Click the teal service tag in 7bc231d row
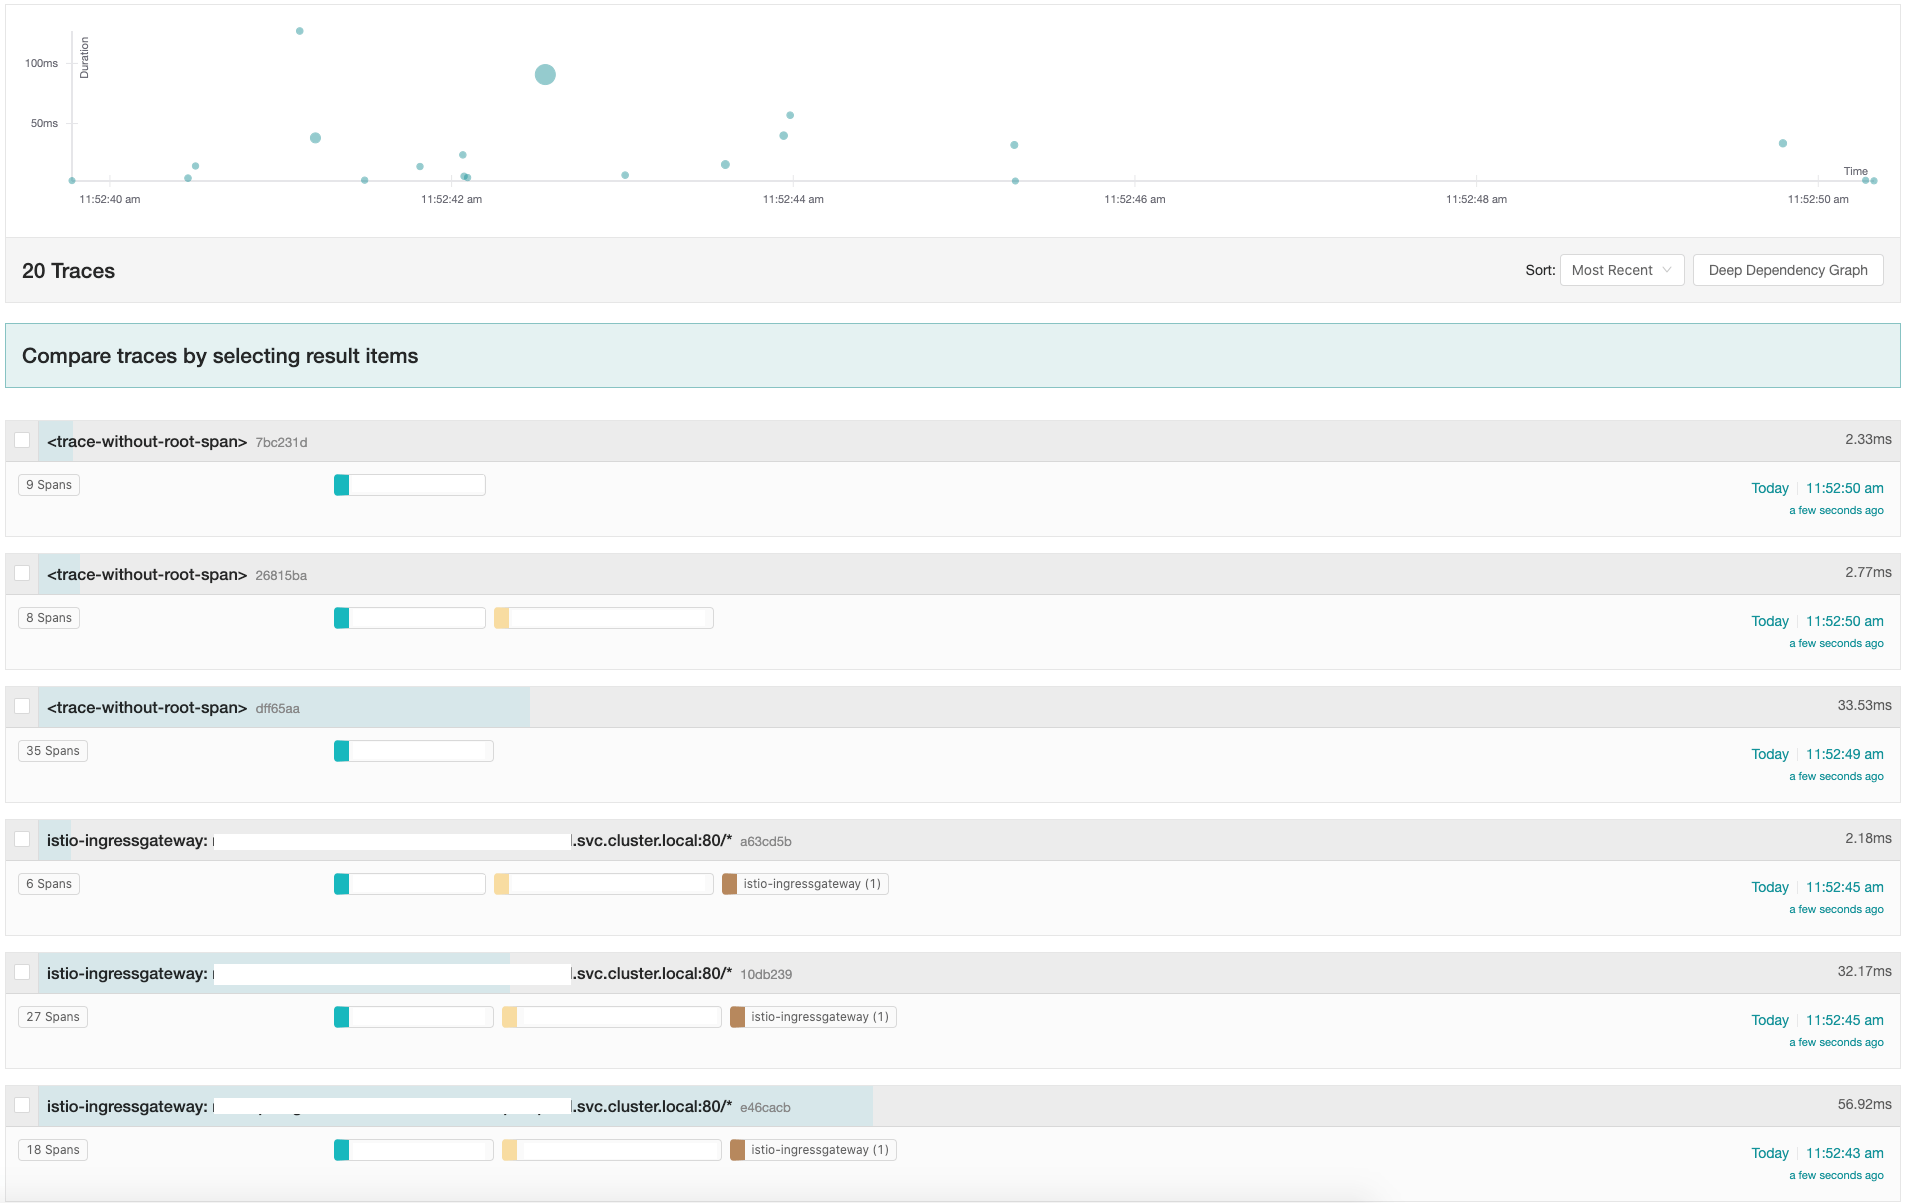Image resolution: width=1905 pixels, height=1203 pixels. pos(410,485)
